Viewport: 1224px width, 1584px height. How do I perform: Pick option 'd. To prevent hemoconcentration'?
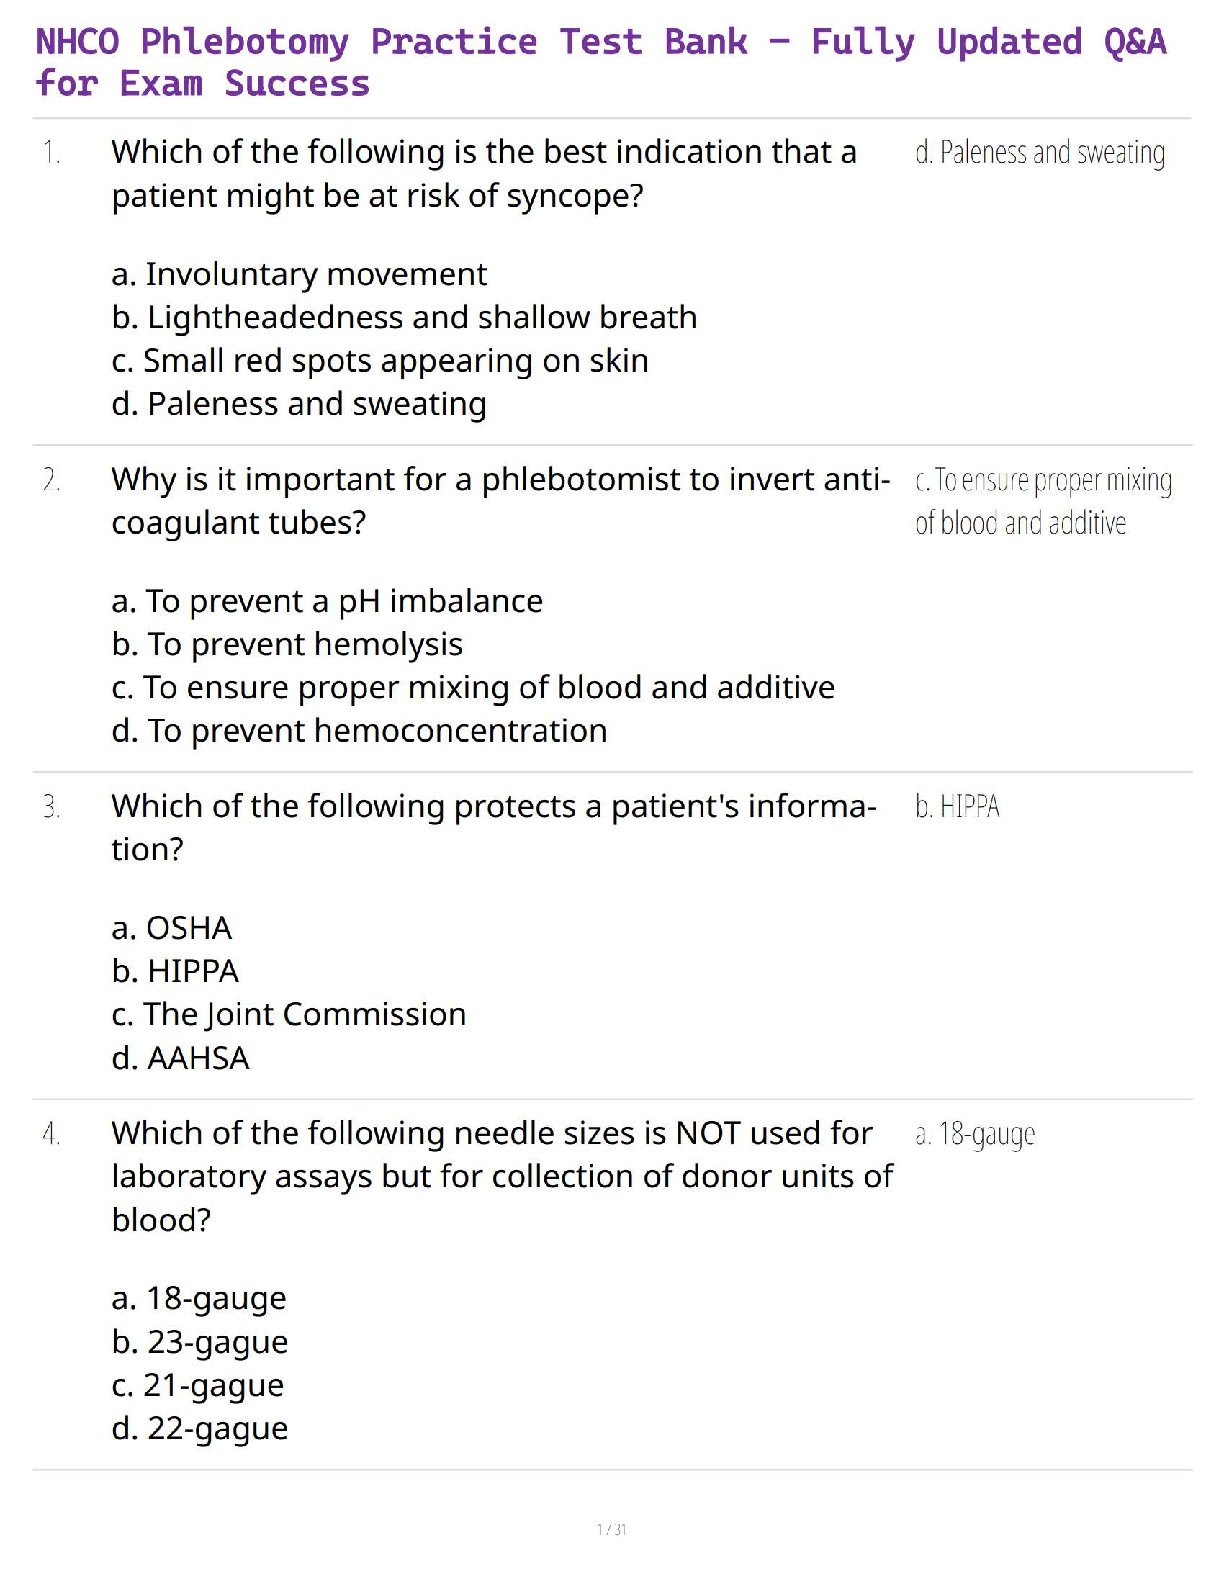pos(359,731)
